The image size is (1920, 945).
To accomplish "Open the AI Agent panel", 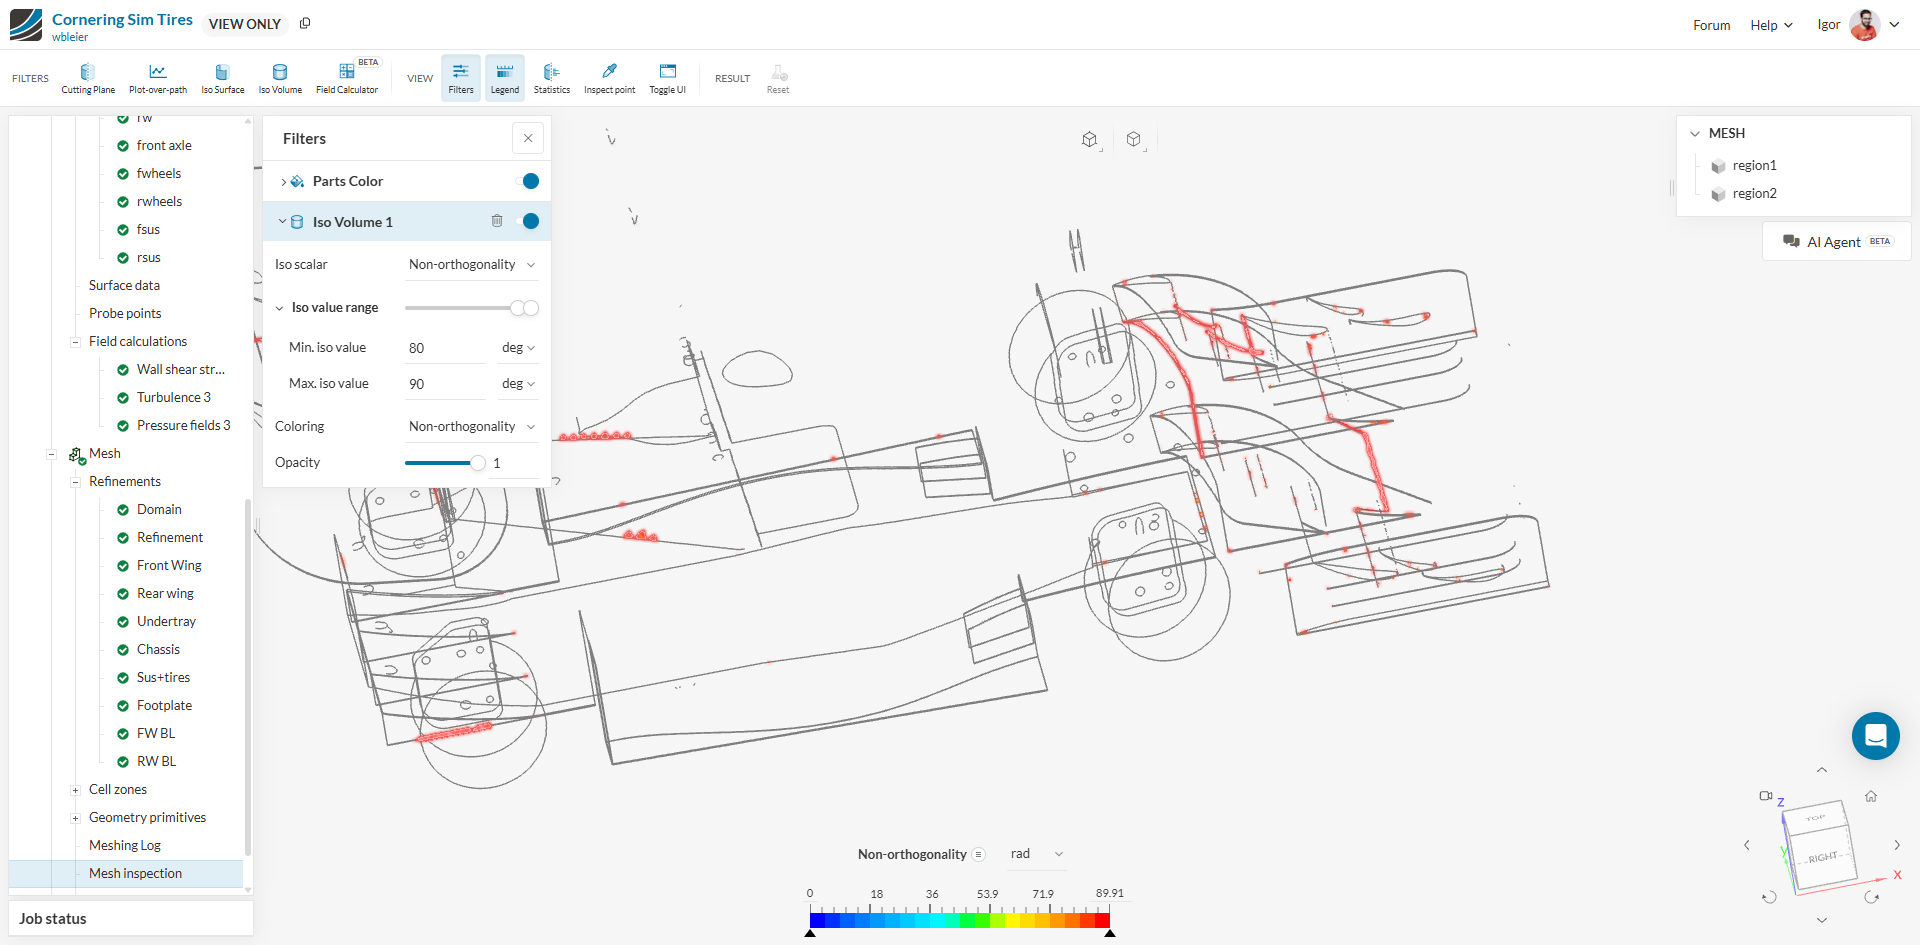I will pos(1836,242).
